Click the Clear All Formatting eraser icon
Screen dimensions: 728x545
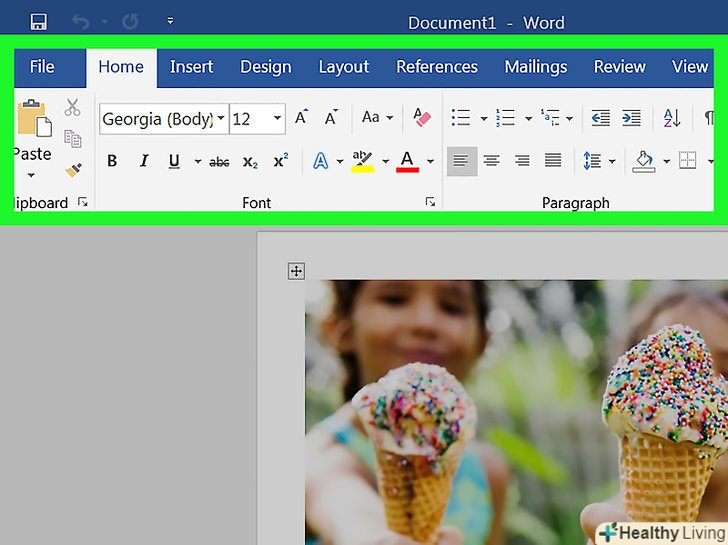(422, 118)
